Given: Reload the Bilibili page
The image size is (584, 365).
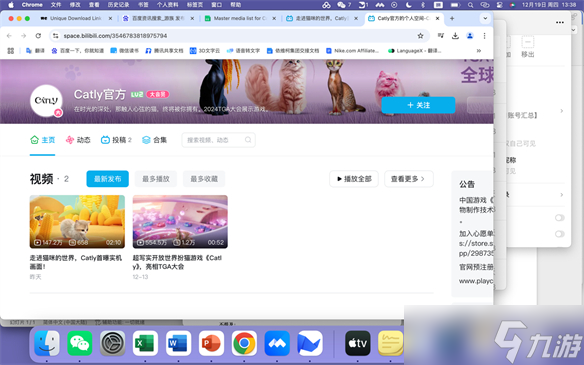Looking at the screenshot, I should tap(38, 36).
